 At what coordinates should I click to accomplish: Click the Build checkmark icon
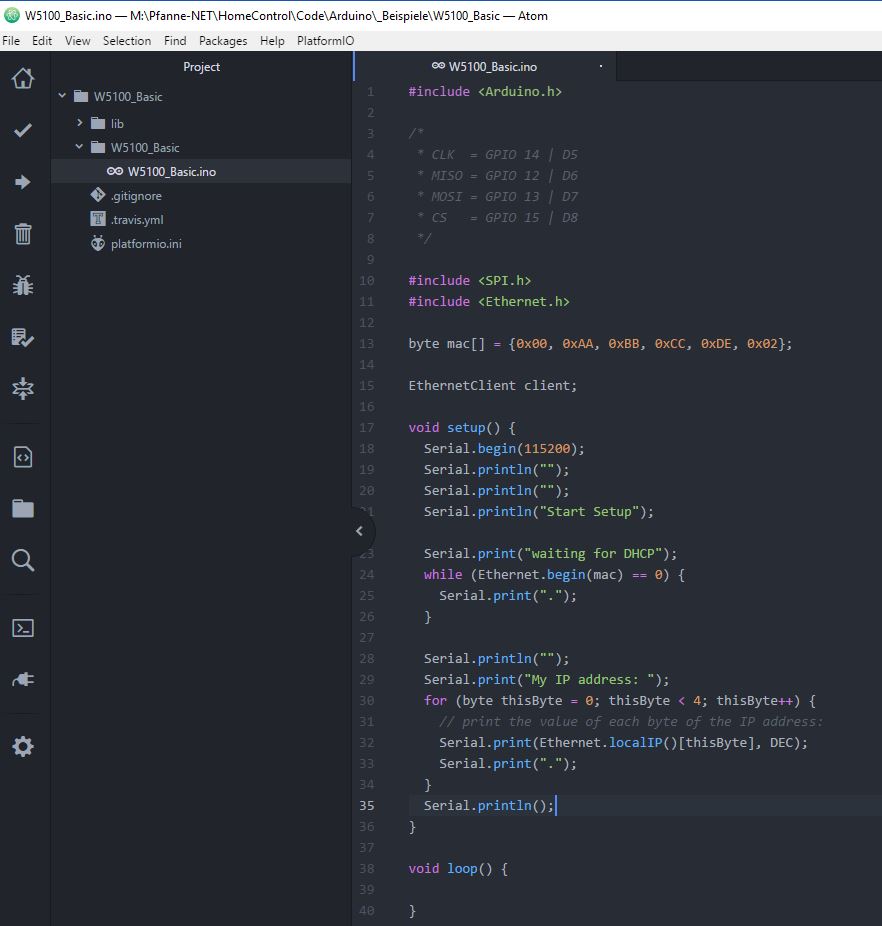(23, 130)
